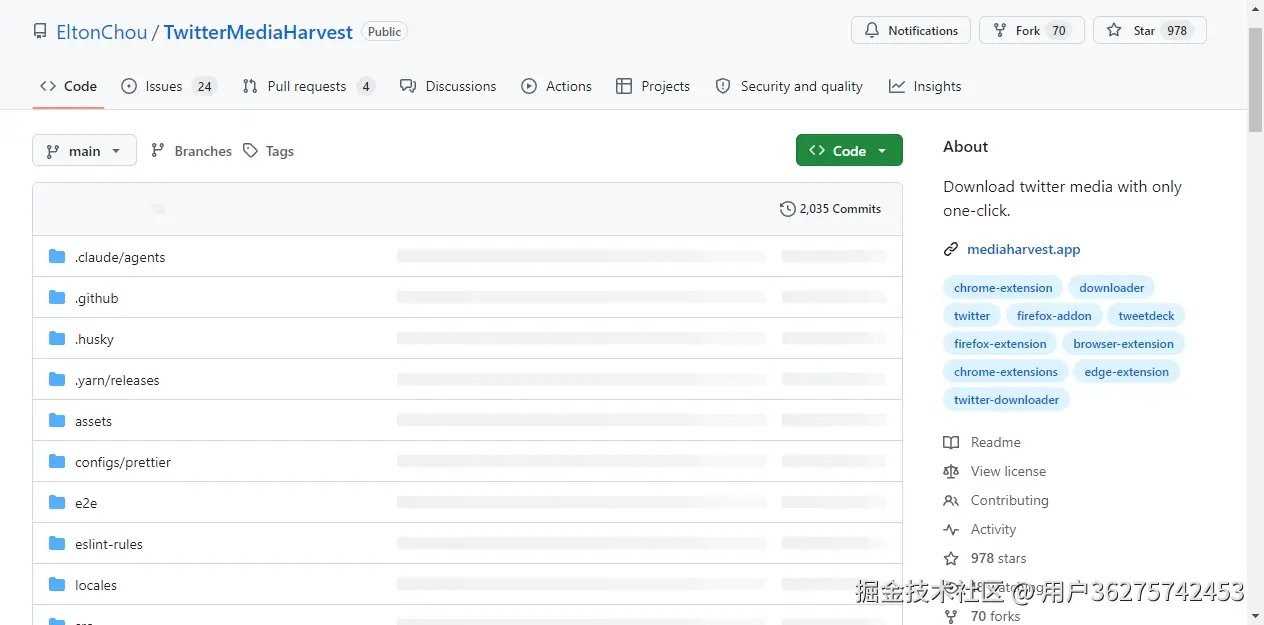This screenshot has height=625, width=1264.
Task: Click the Notifications button
Action: click(911, 31)
